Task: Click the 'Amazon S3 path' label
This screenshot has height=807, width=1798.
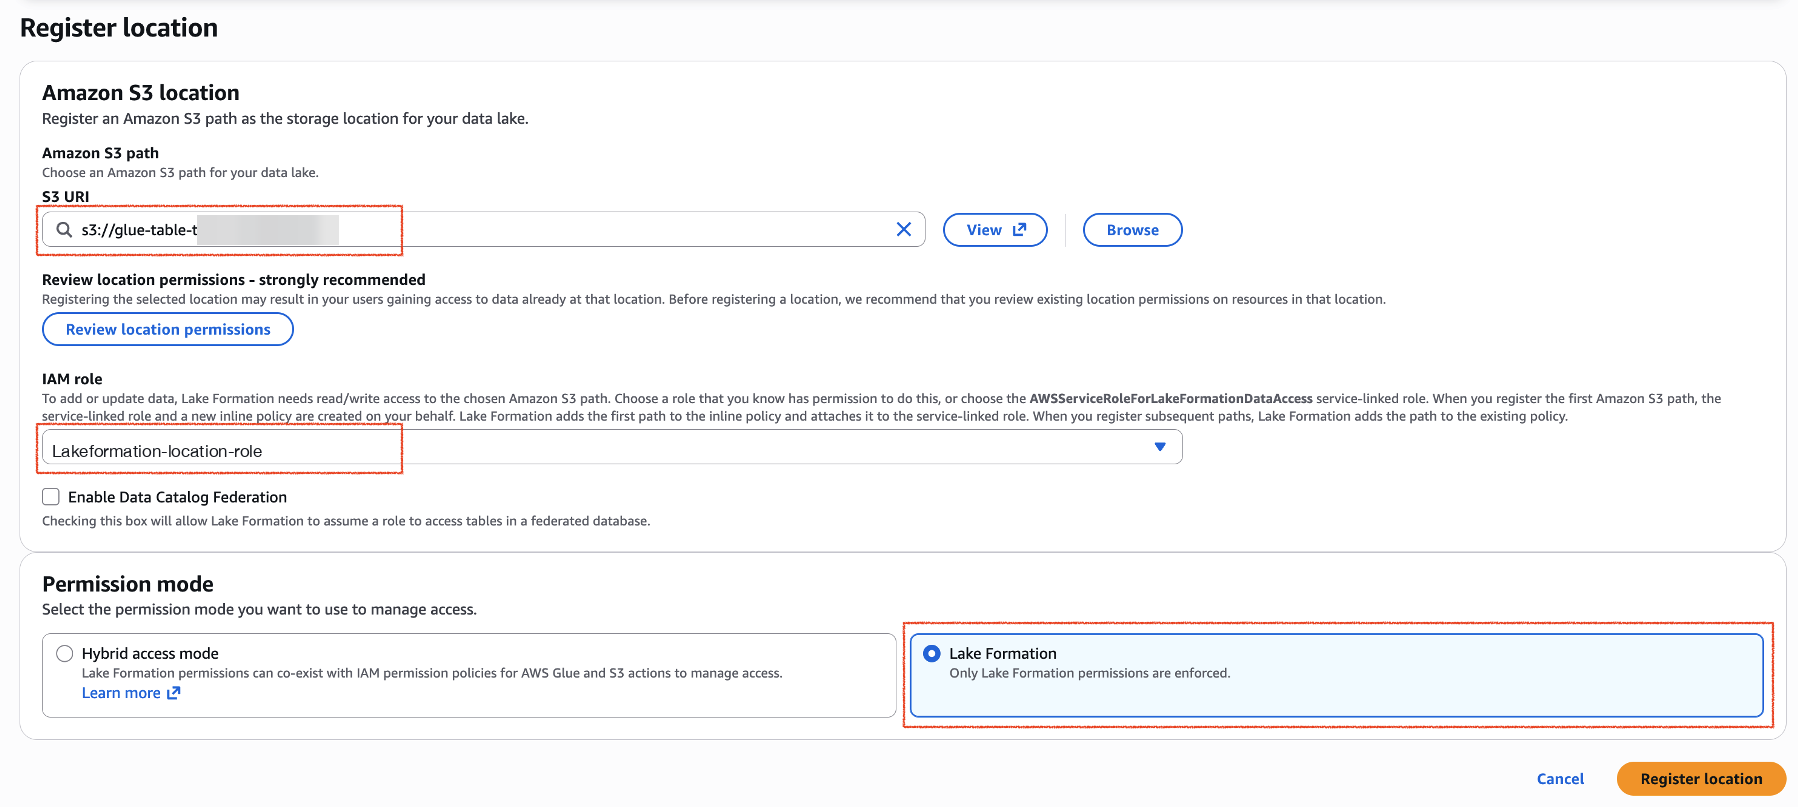Action: 100,153
